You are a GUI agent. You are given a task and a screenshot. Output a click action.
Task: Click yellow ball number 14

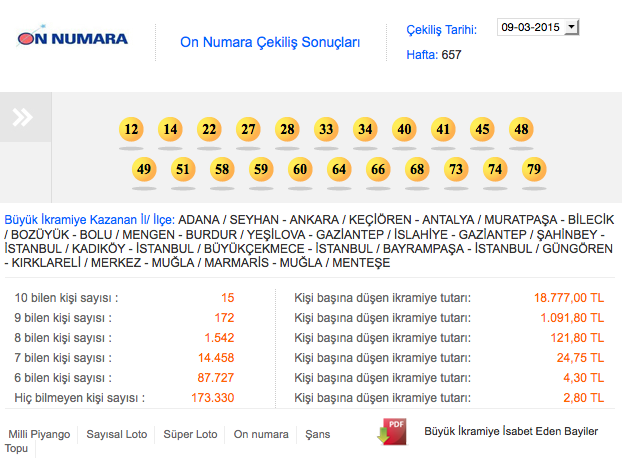point(170,129)
